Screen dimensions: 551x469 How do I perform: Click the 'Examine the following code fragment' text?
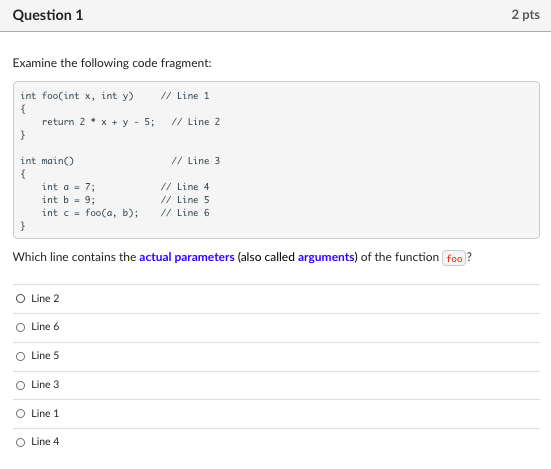tap(112, 63)
